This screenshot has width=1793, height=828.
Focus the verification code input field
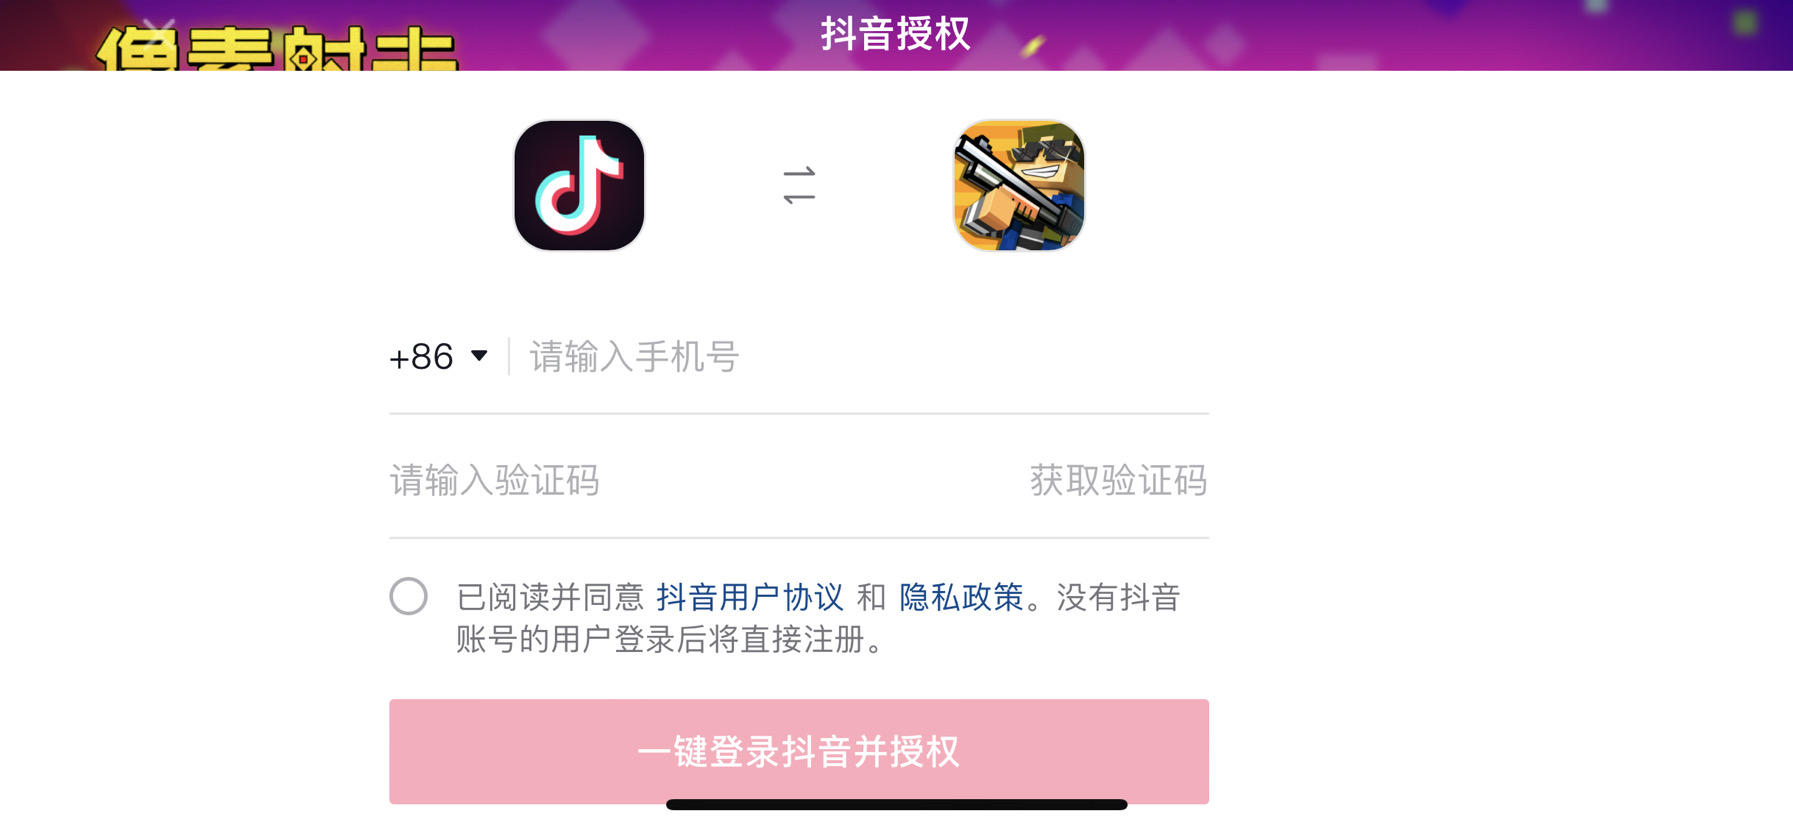tap(700, 480)
